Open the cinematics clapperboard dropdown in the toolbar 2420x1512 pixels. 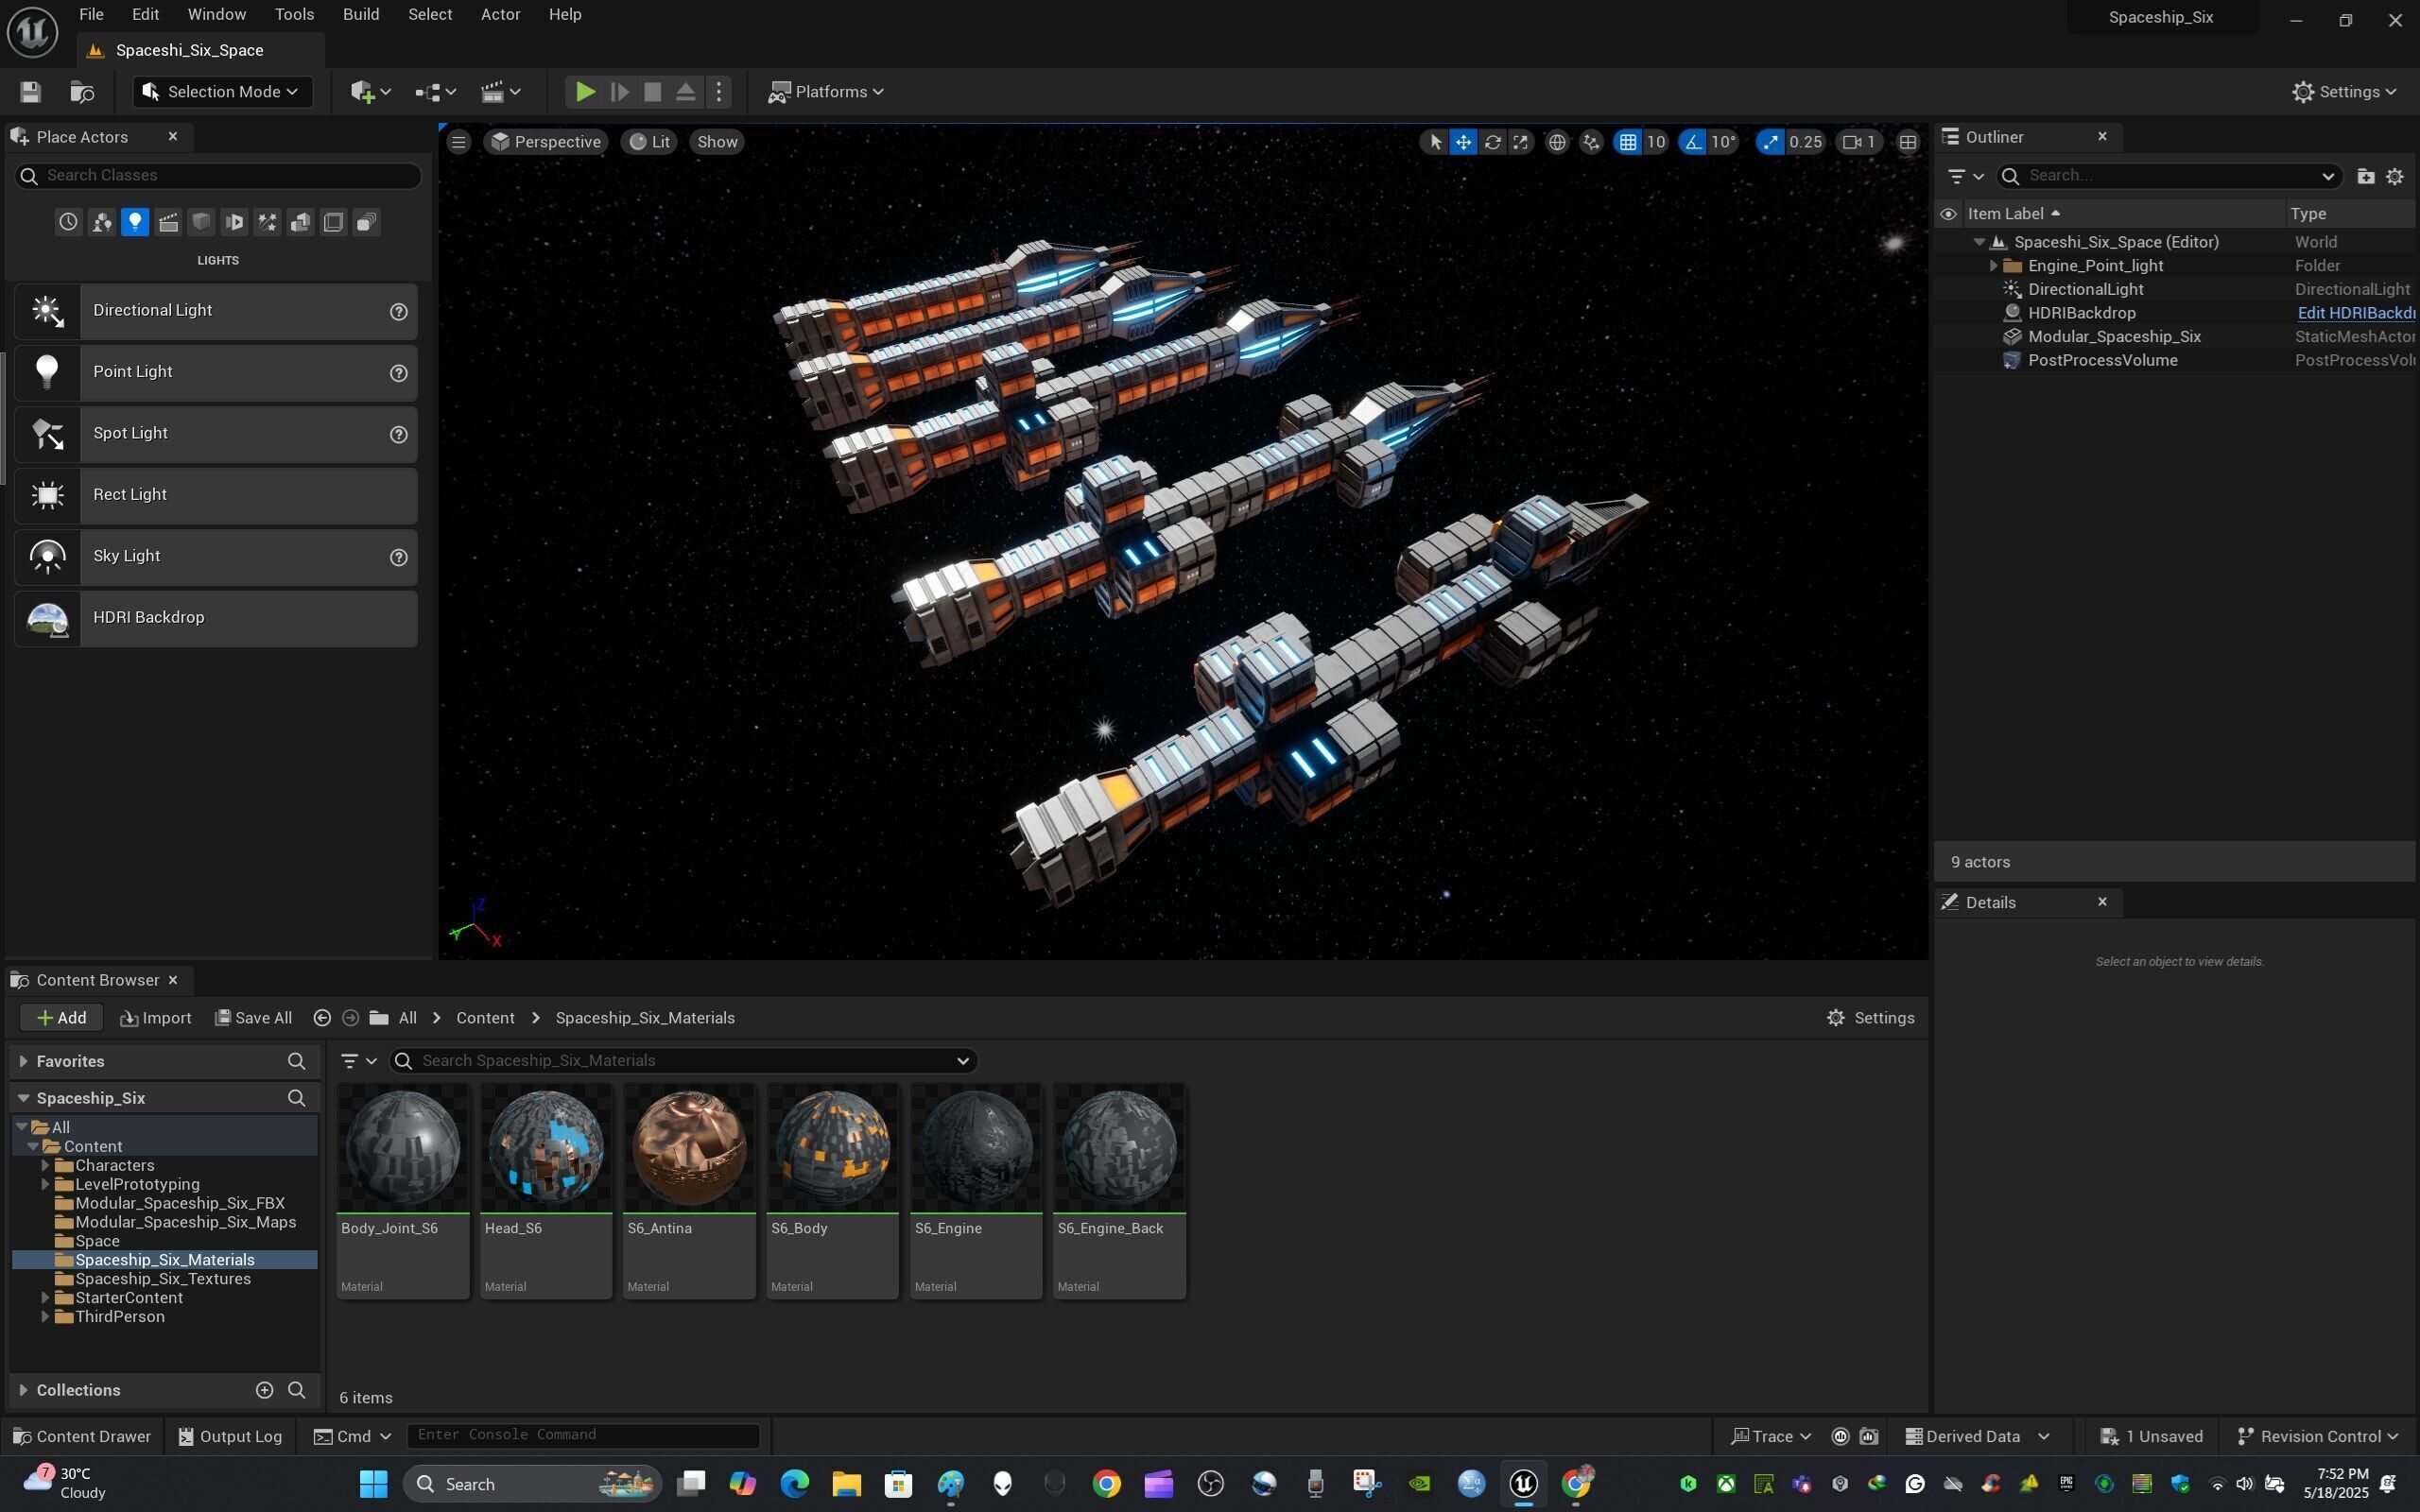(500, 92)
